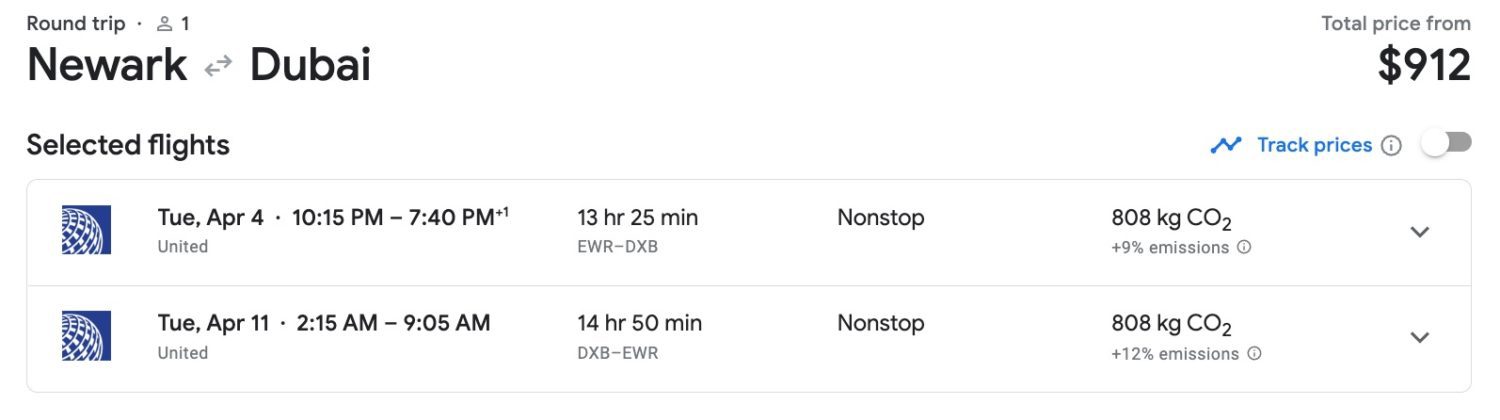This screenshot has height=420, width=1500.
Task: Expand the Tue, Apr 4 flight details
Action: coord(1419,232)
